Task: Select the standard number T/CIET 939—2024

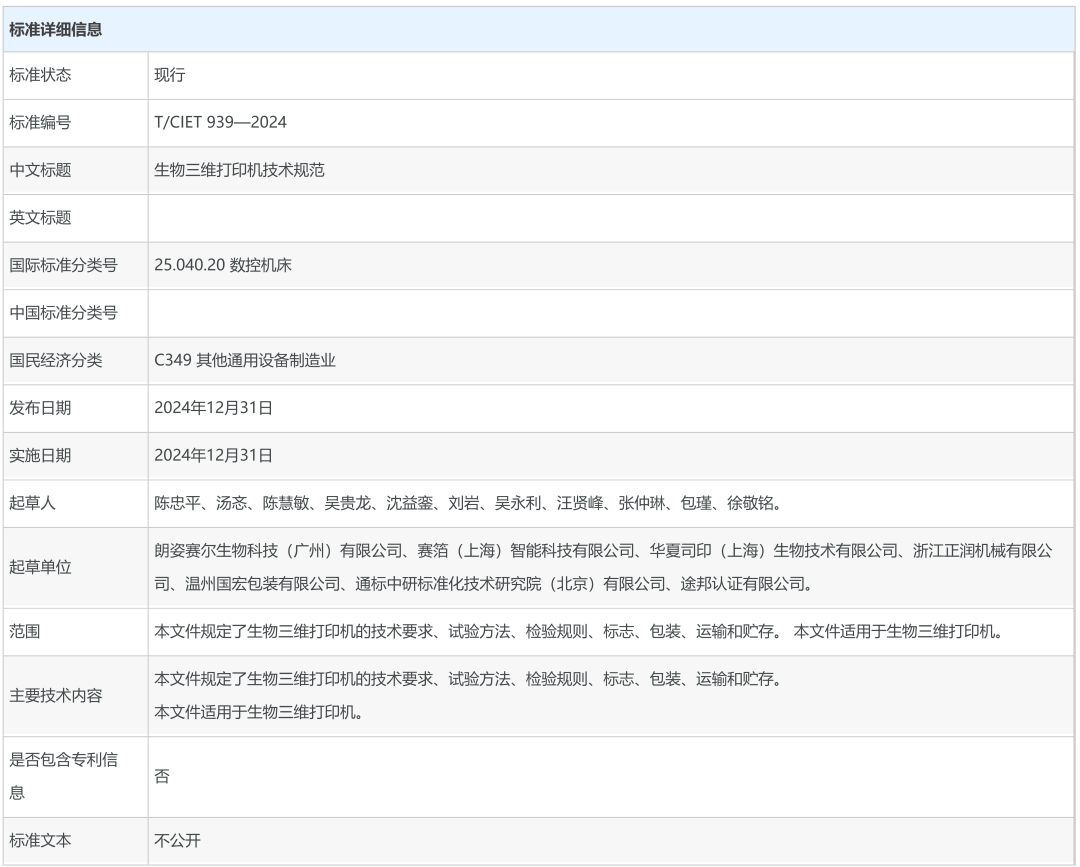Action: tap(221, 122)
